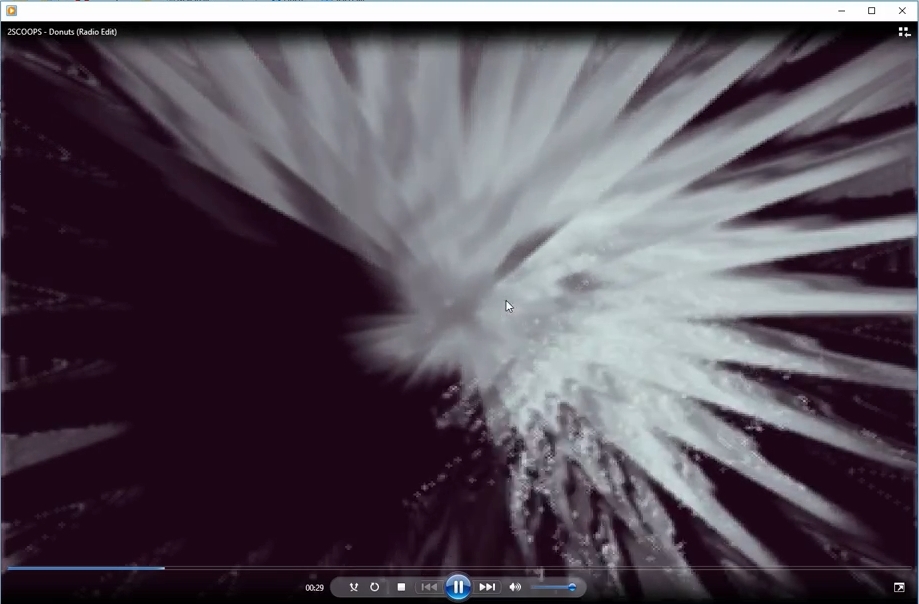Go to the previous track

pos(429,587)
